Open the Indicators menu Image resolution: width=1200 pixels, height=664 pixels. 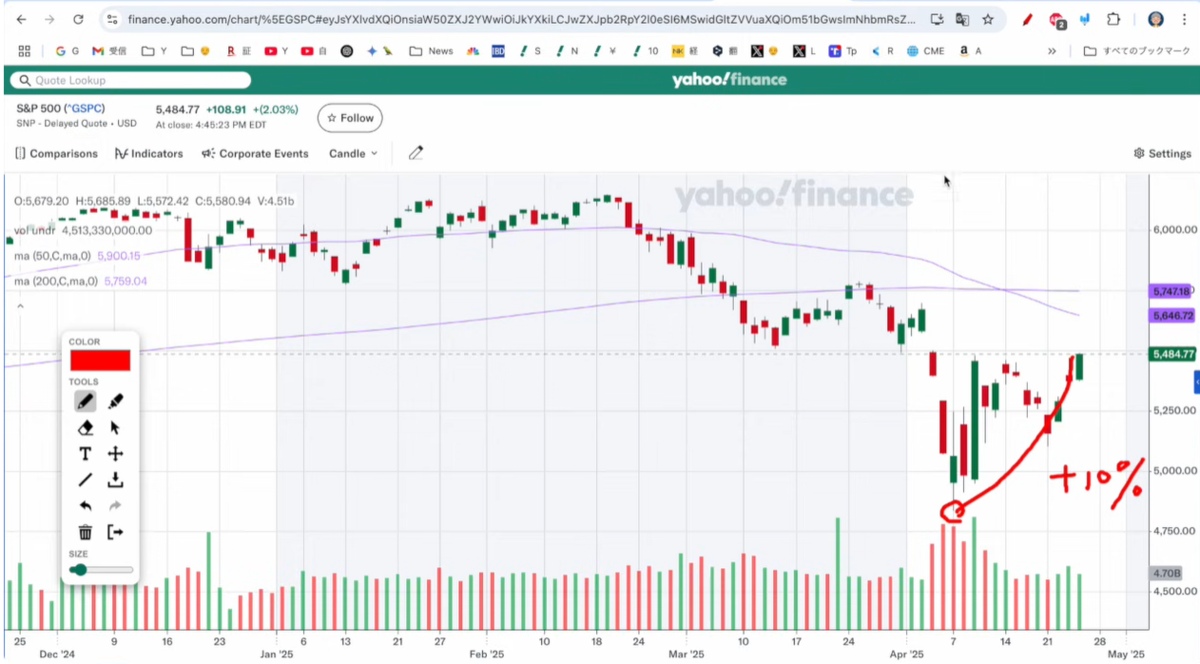149,154
